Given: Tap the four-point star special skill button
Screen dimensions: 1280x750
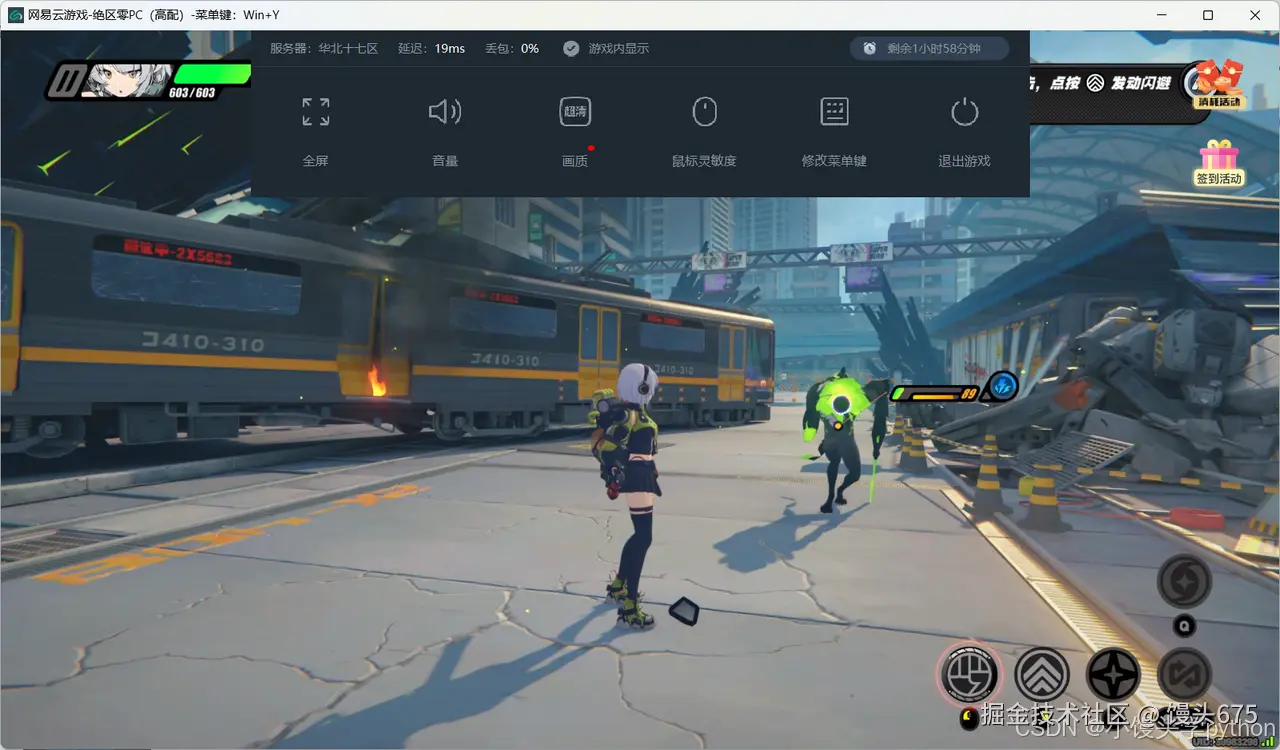Looking at the screenshot, I should click(x=1113, y=674).
